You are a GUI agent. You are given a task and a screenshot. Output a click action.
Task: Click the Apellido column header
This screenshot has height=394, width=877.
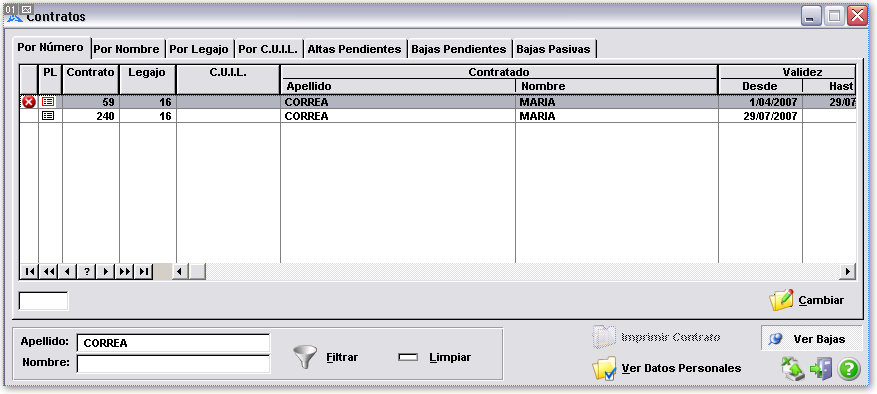(x=398, y=87)
